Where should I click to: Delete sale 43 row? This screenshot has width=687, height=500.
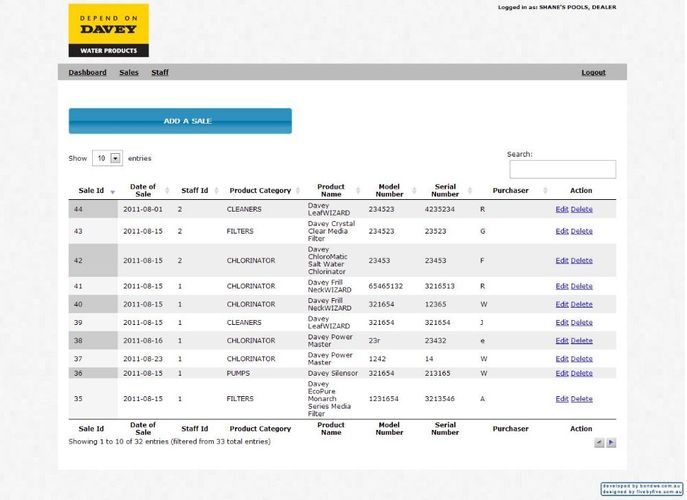pyautogui.click(x=581, y=231)
